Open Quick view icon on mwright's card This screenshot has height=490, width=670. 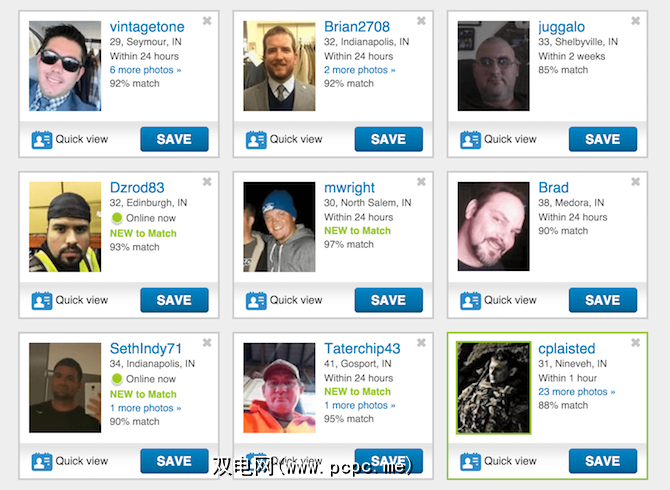[x=256, y=301]
